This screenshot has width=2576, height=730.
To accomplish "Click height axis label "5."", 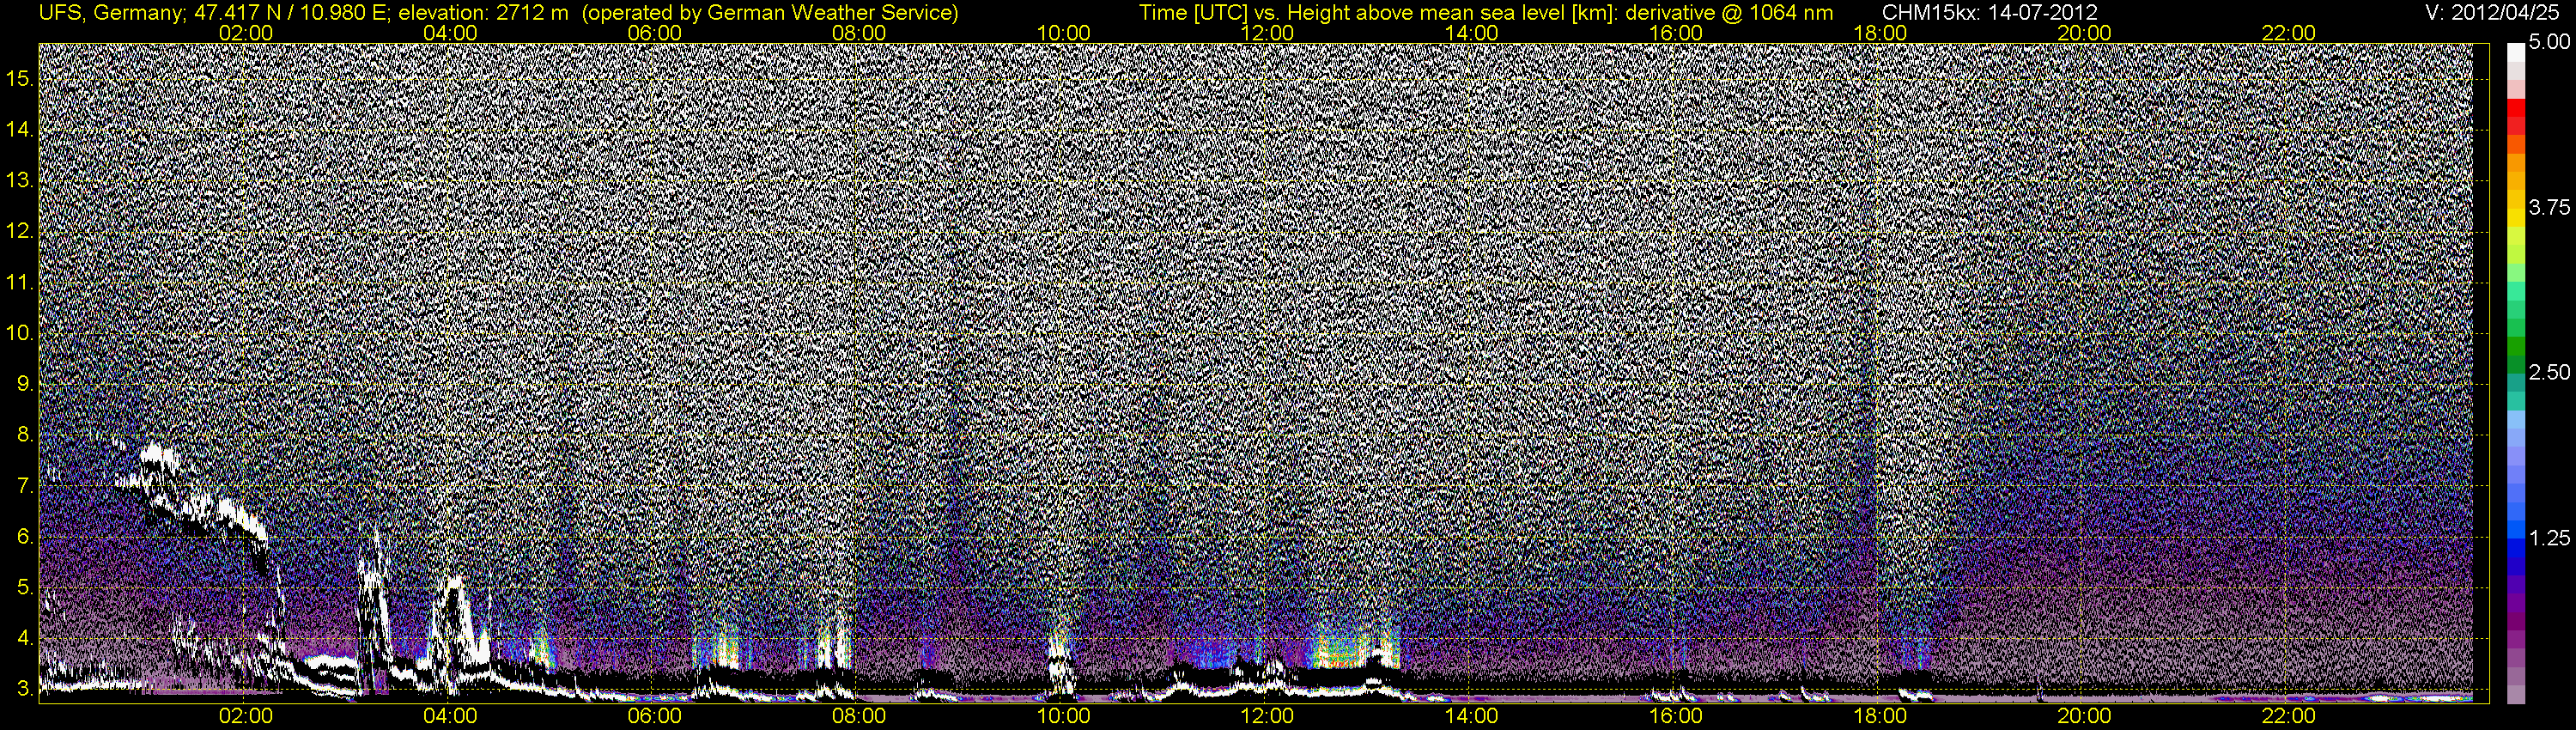I will (x=25, y=588).
